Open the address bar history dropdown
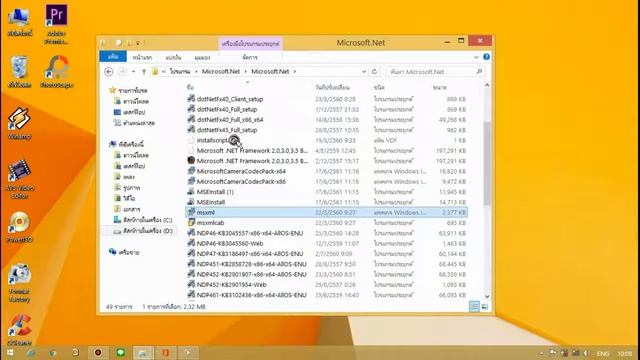This screenshot has width=640, height=360. point(364,72)
